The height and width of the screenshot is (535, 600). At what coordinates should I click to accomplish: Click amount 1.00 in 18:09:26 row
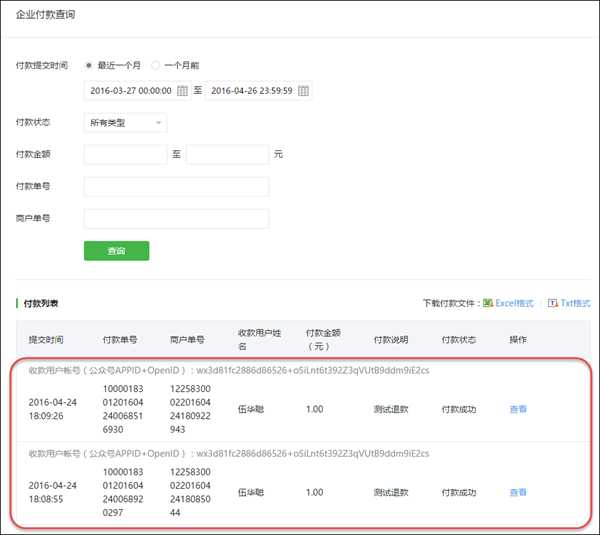[x=315, y=409]
